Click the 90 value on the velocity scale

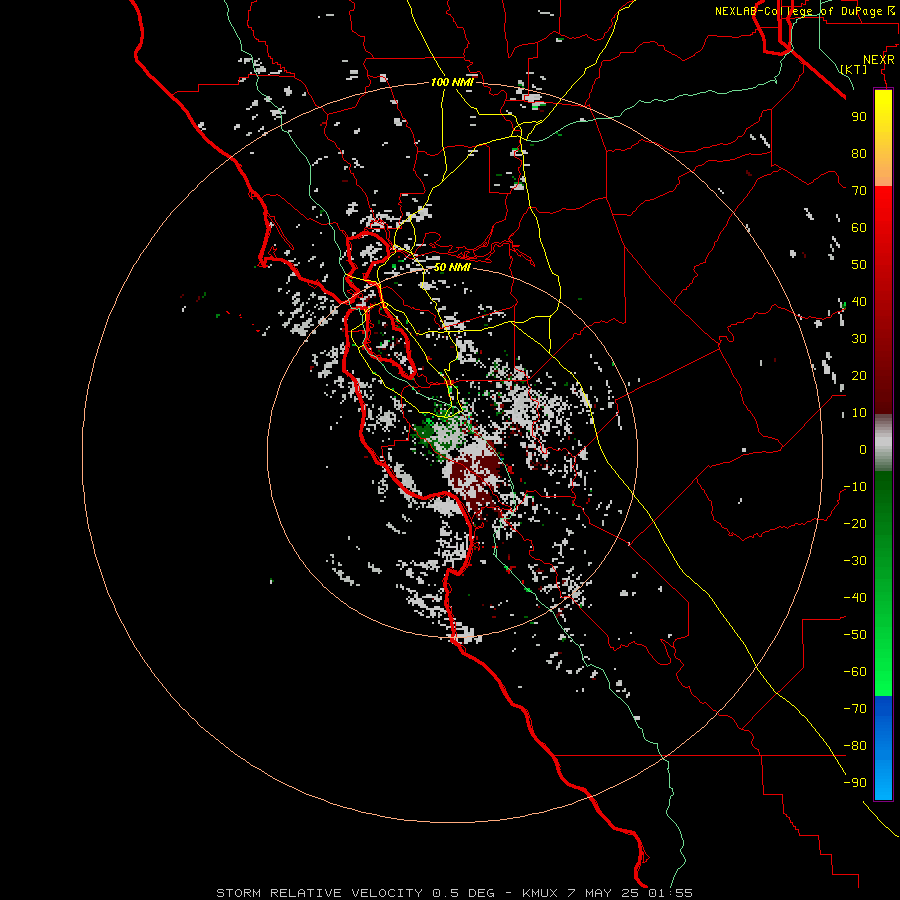click(859, 117)
